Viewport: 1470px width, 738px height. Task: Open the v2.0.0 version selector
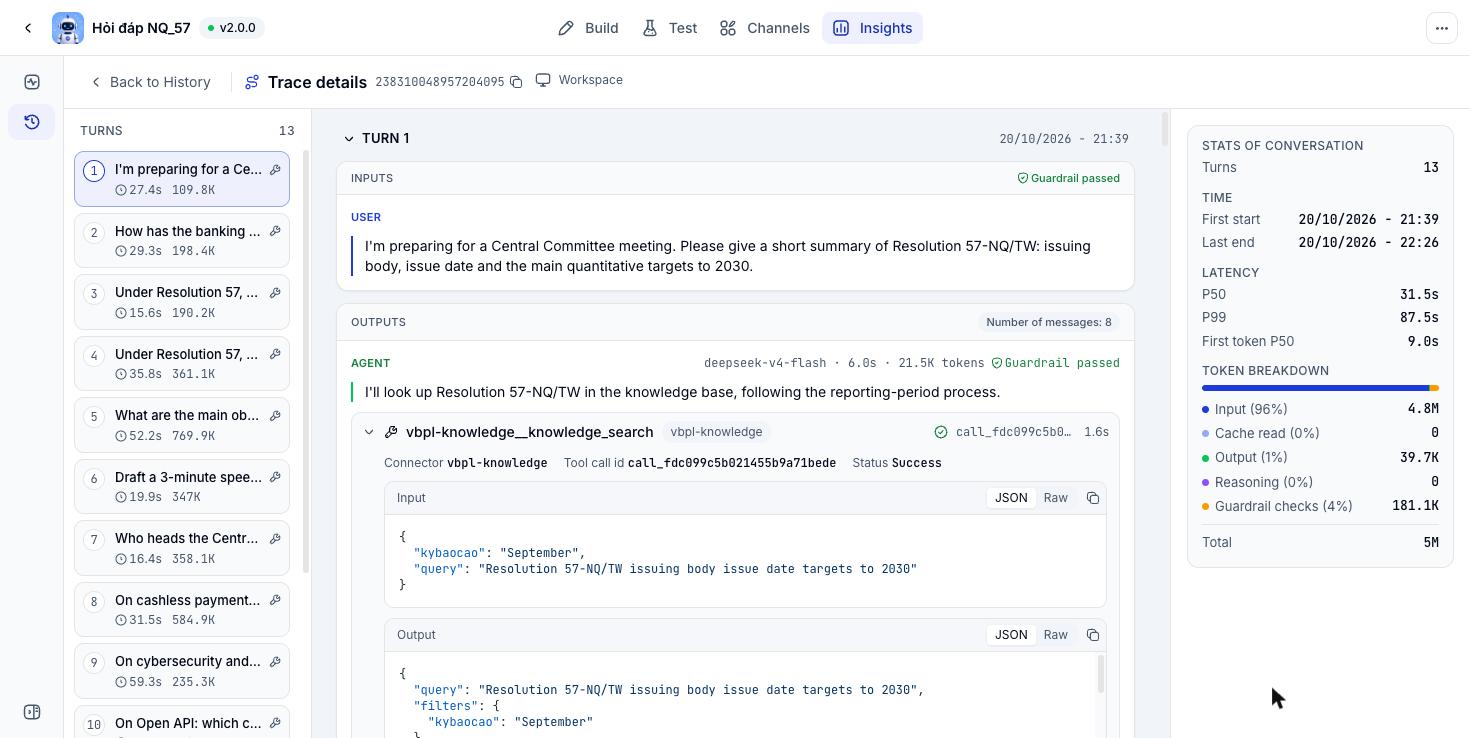pos(231,28)
